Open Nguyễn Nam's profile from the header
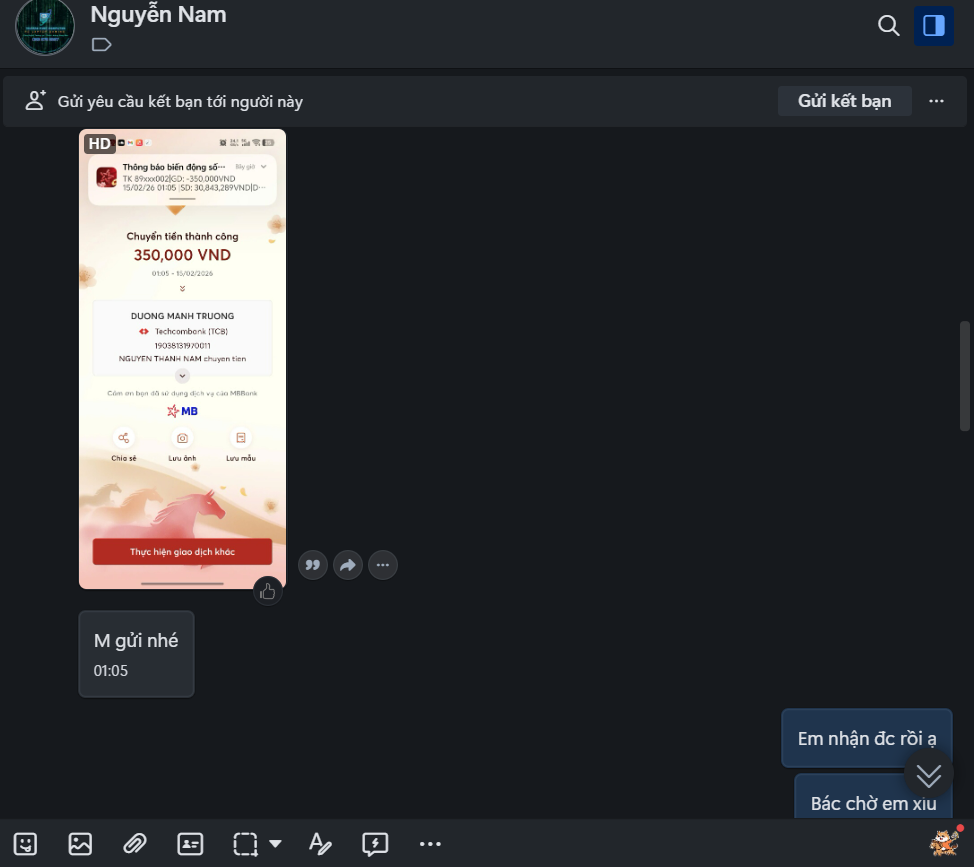Viewport: 974px width, 867px height. tap(157, 14)
